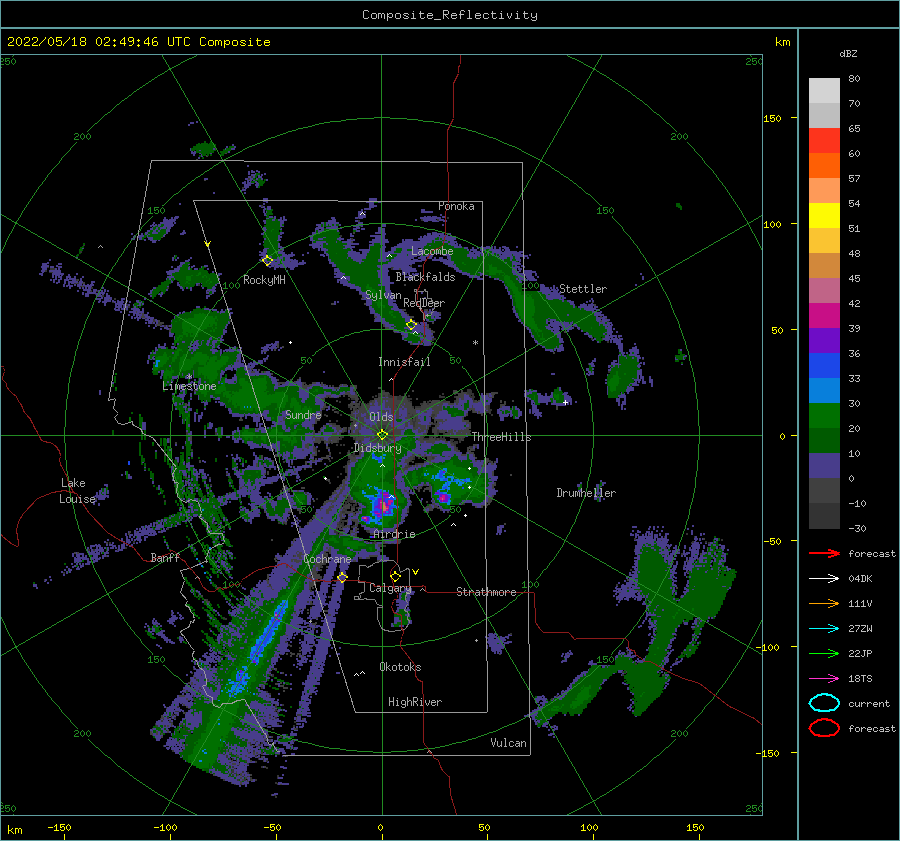Click the Composite_Reflectivity title text
The height and width of the screenshot is (841, 900).
pos(450,15)
